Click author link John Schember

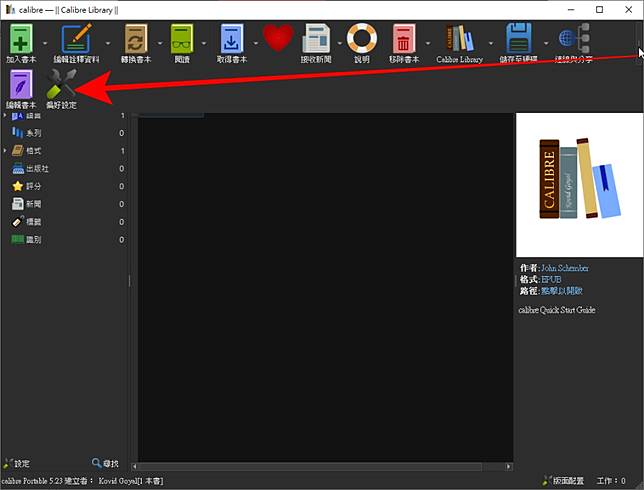tap(565, 268)
